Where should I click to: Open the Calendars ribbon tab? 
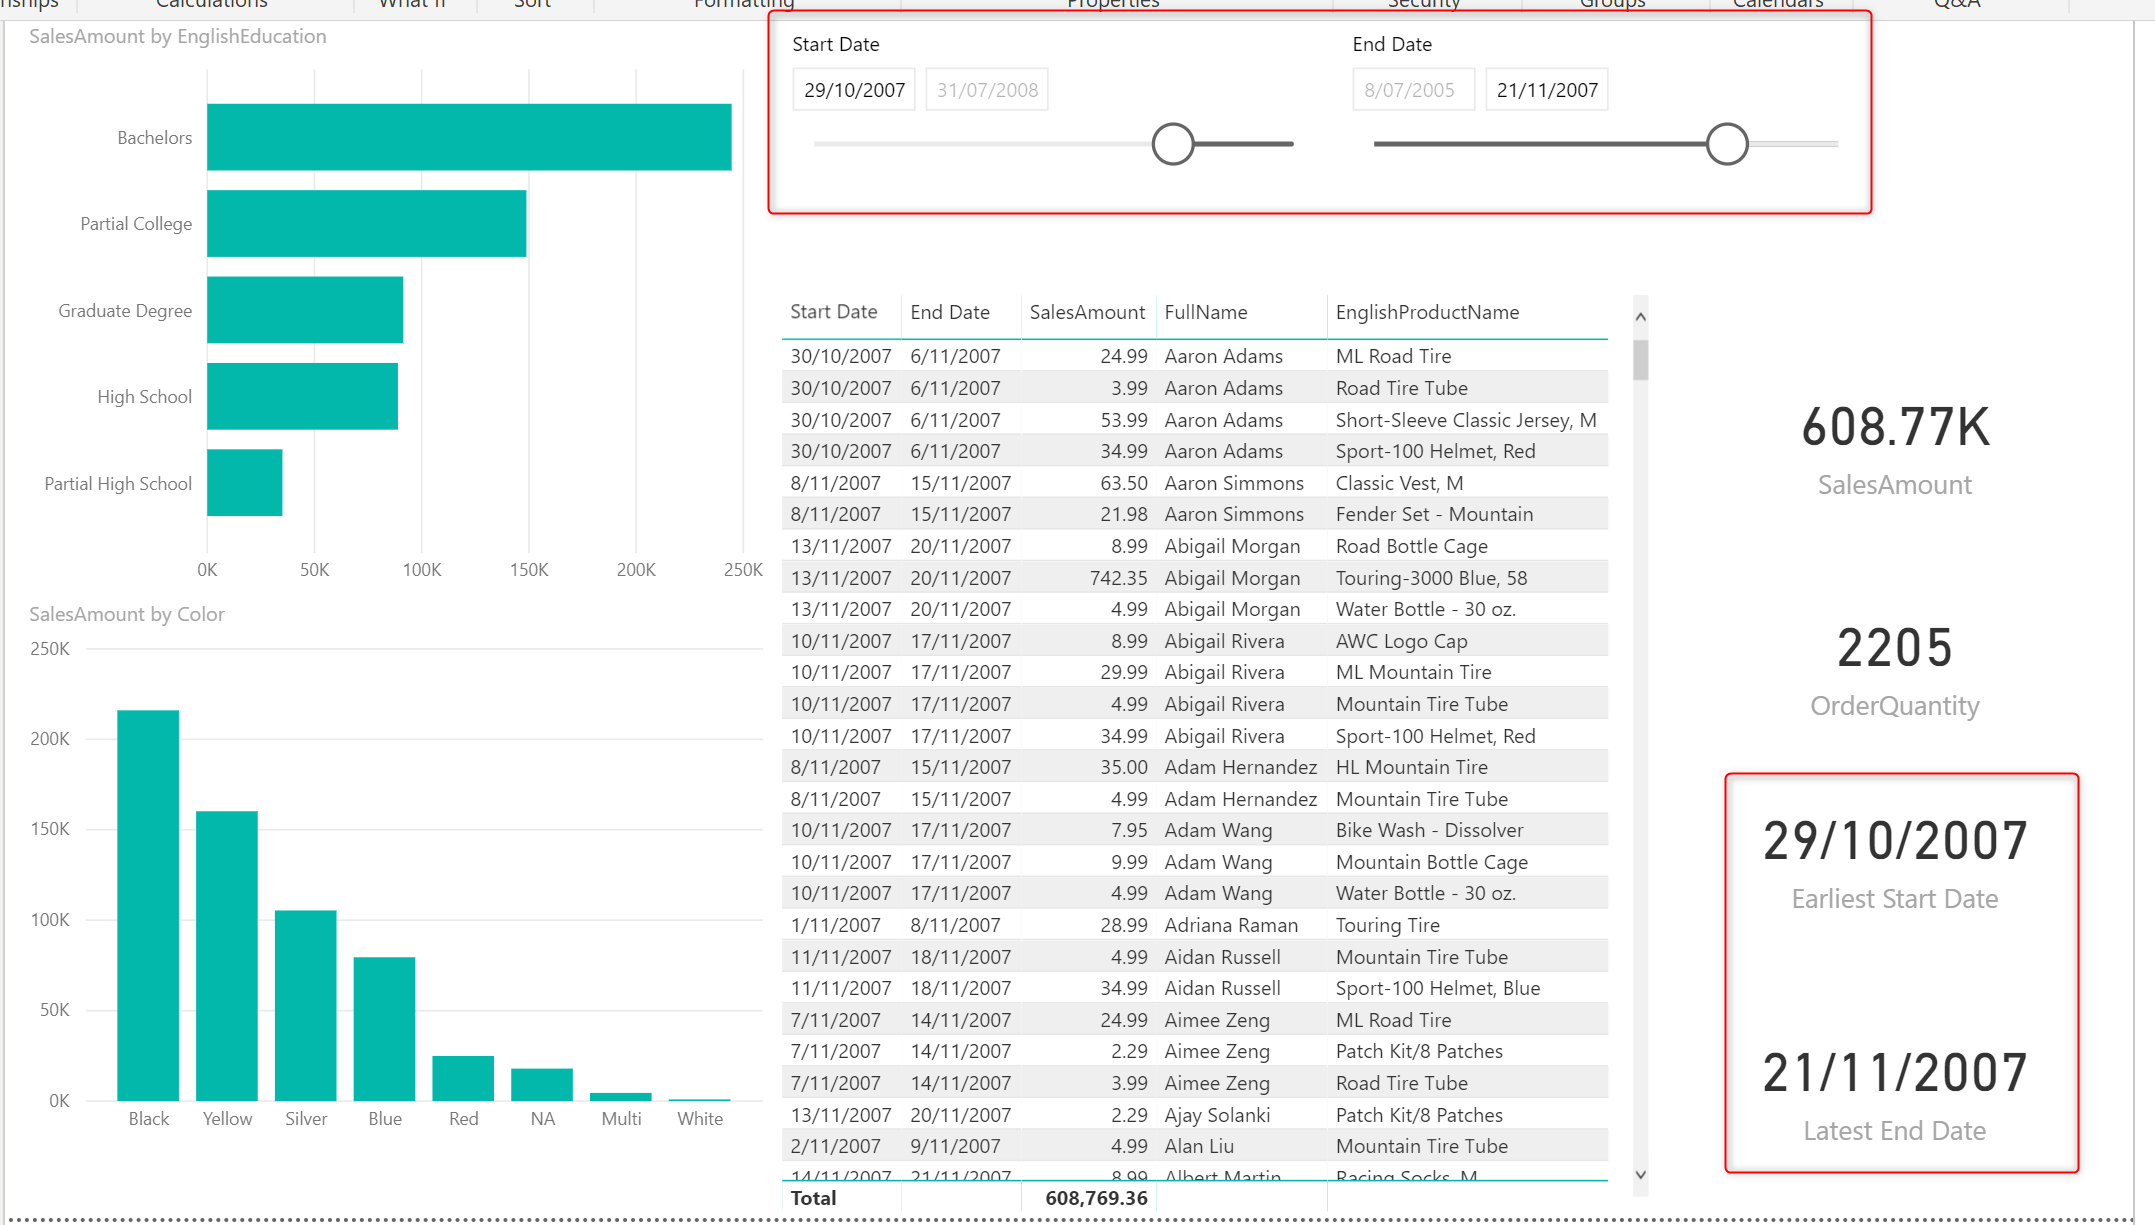(x=1776, y=5)
